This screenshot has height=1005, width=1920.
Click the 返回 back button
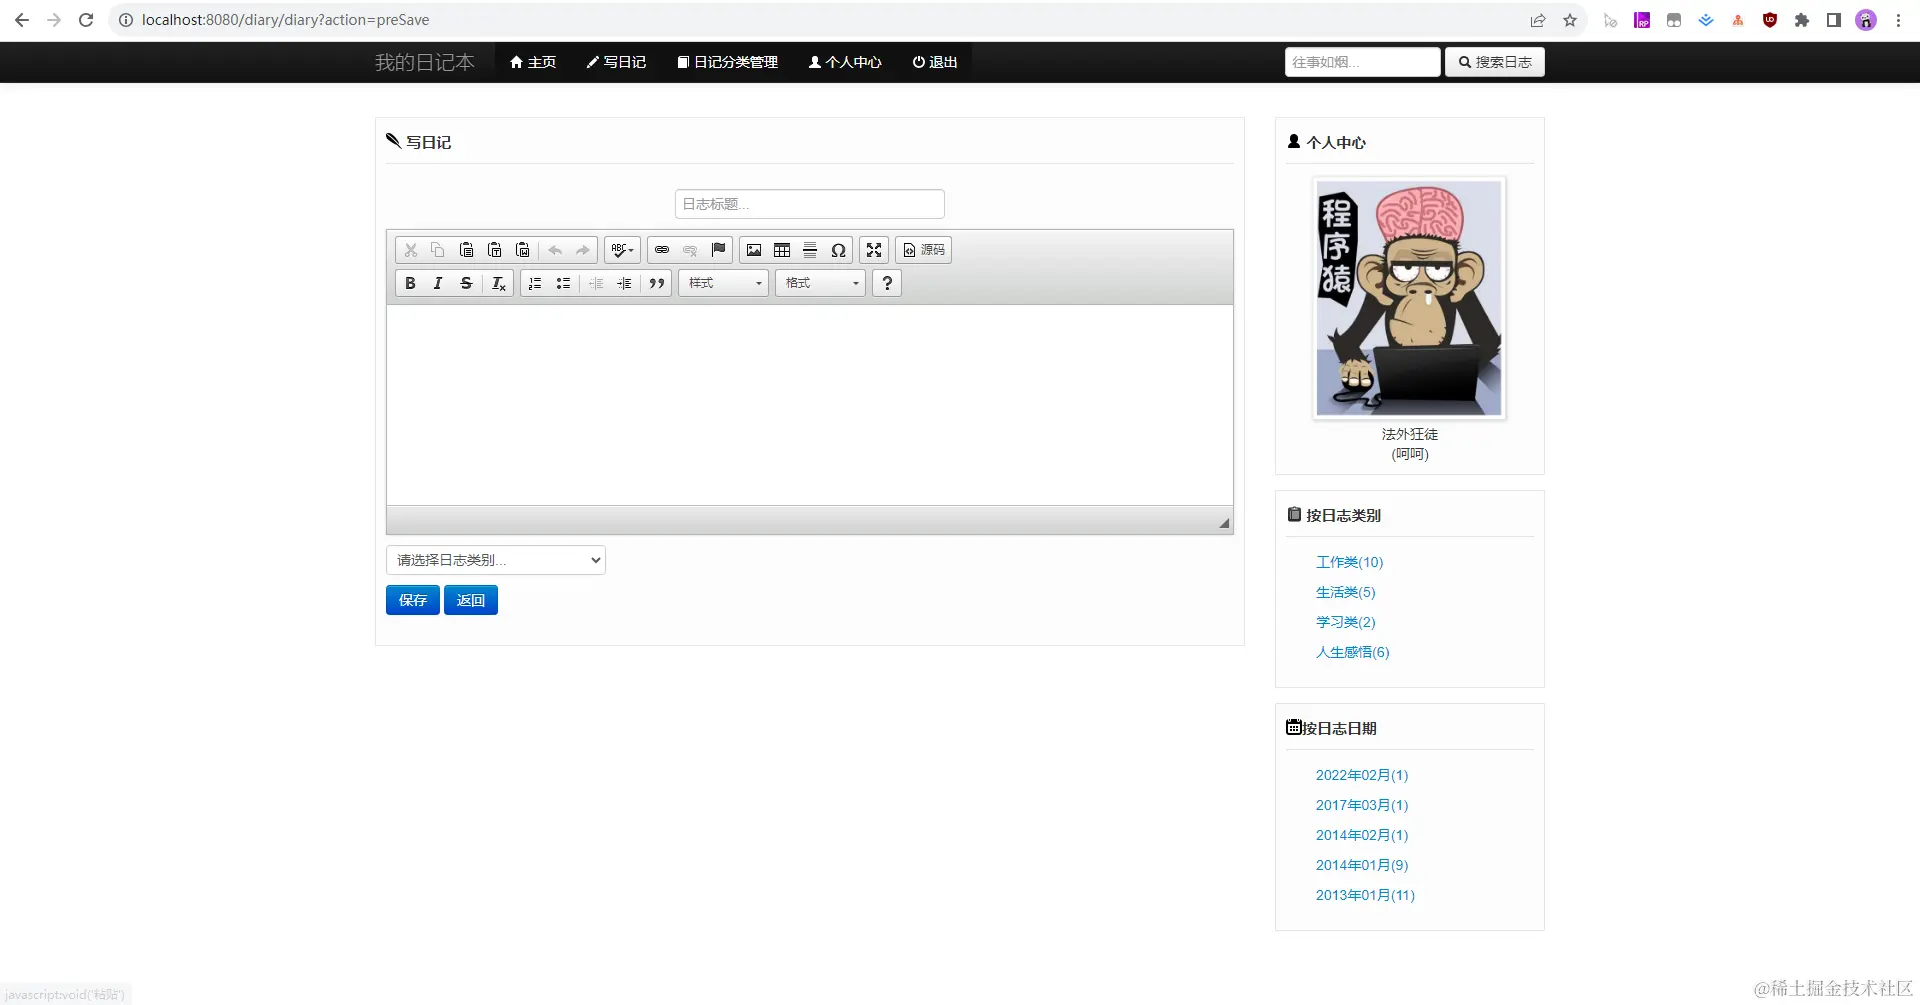tap(471, 600)
